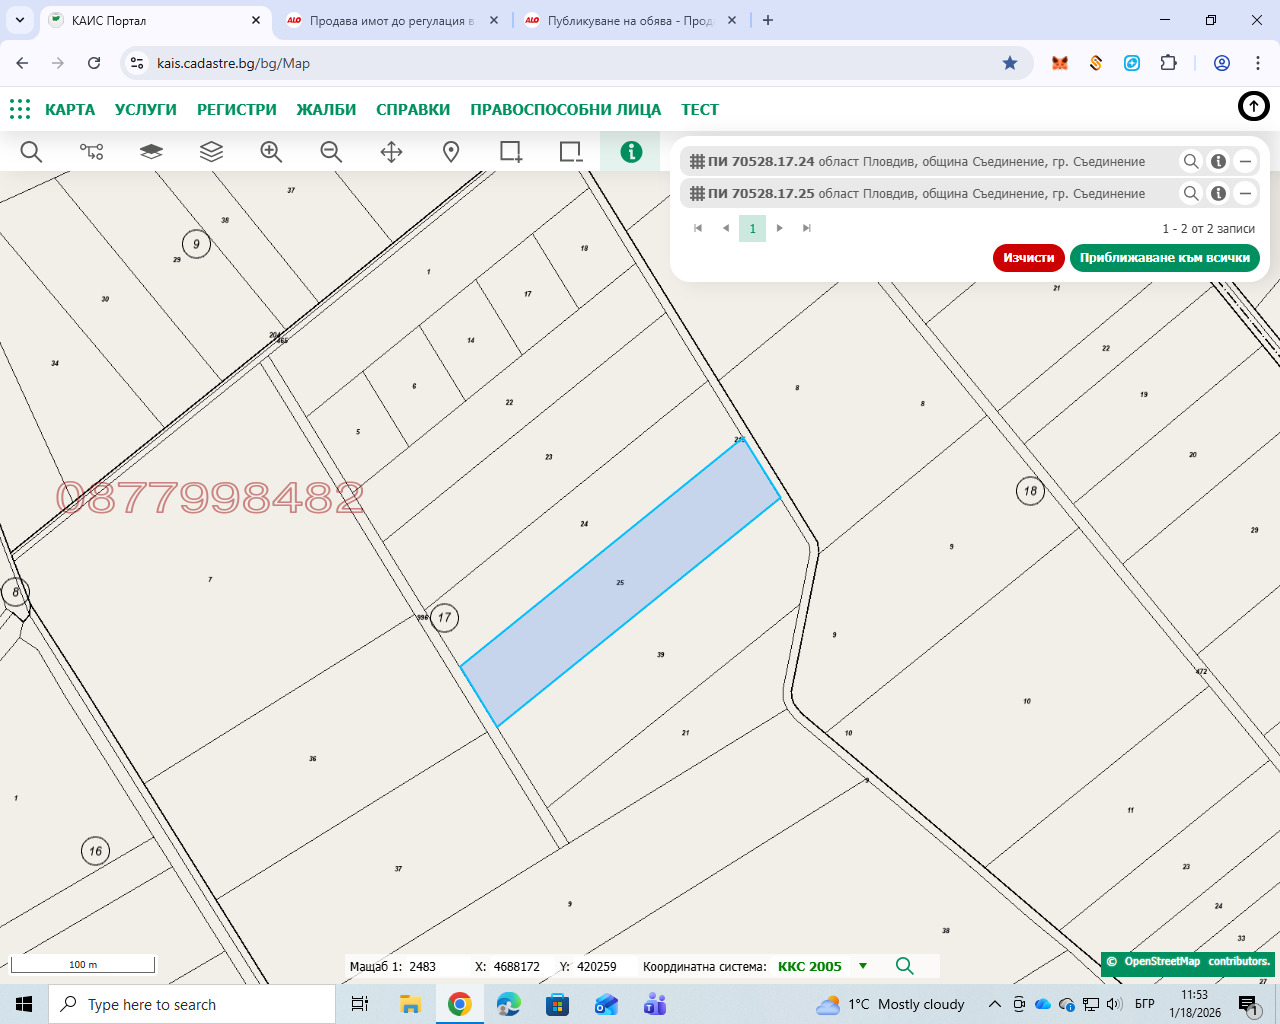Use the location marker pin tool
The image size is (1280, 1024).
point(450,151)
